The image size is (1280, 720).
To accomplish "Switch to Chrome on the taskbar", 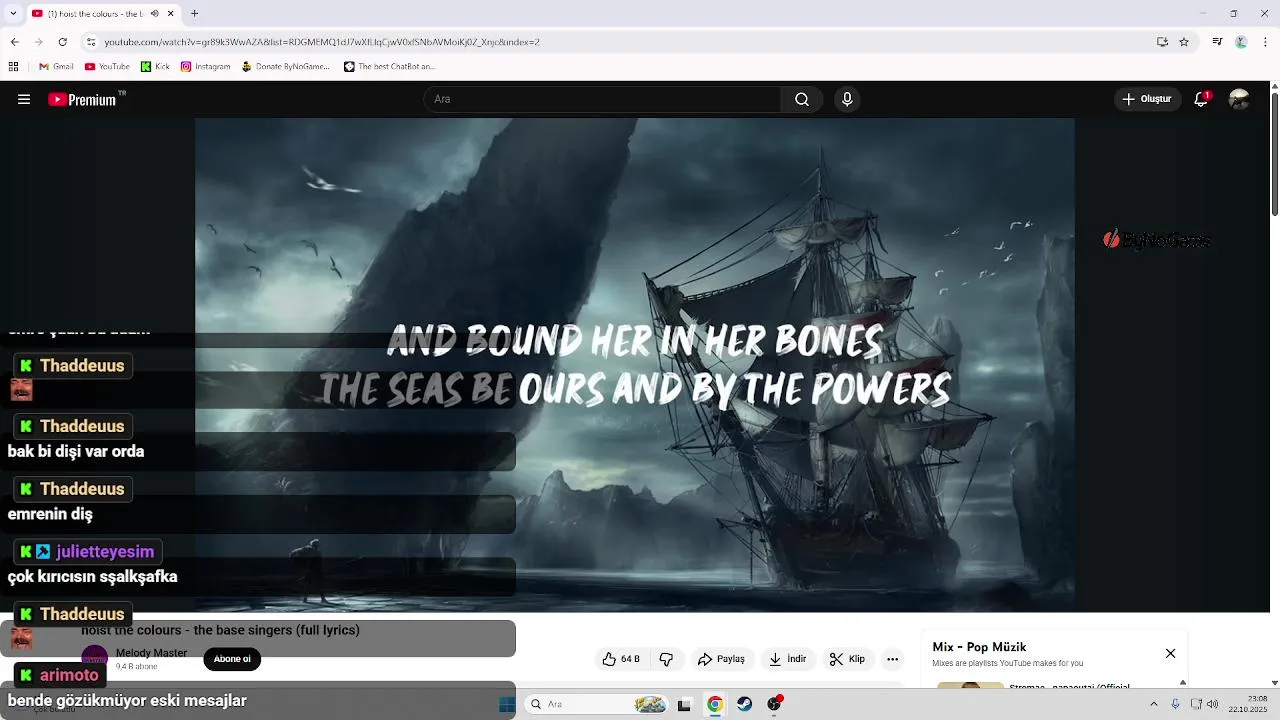I will (x=714, y=704).
